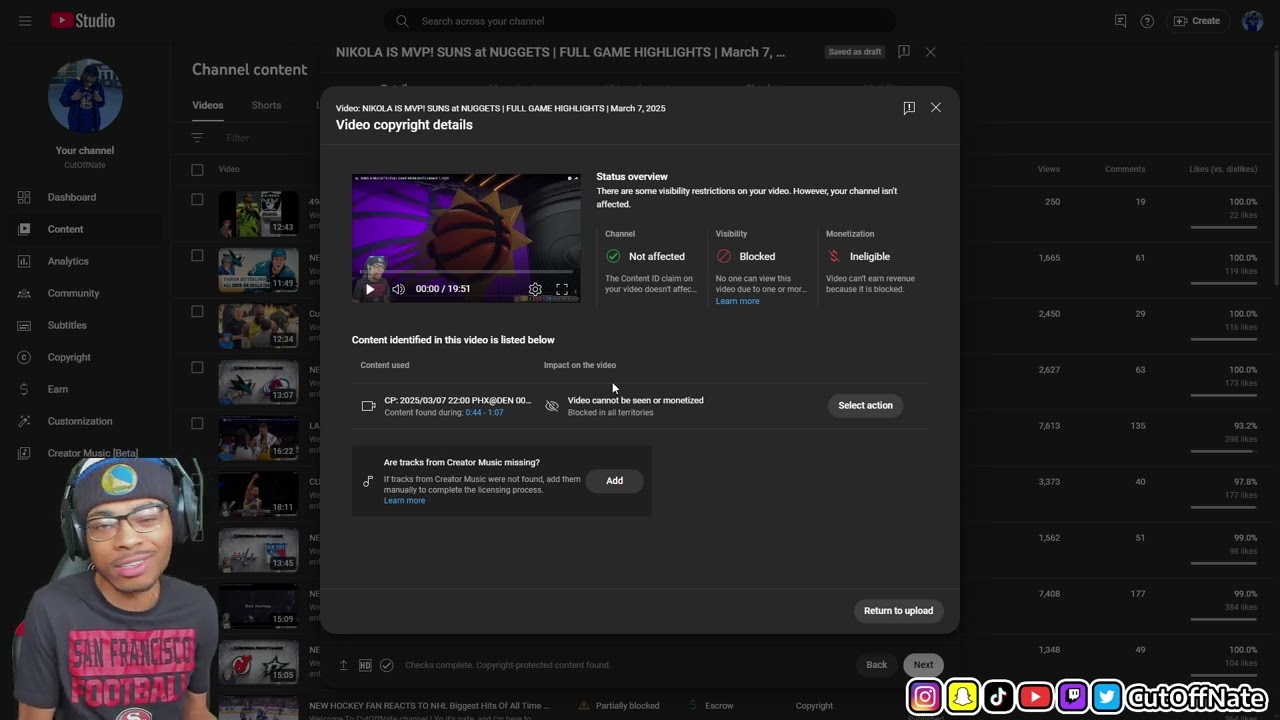The height and width of the screenshot is (720, 1280).
Task: Click Return to upload button
Action: pyautogui.click(x=898, y=611)
